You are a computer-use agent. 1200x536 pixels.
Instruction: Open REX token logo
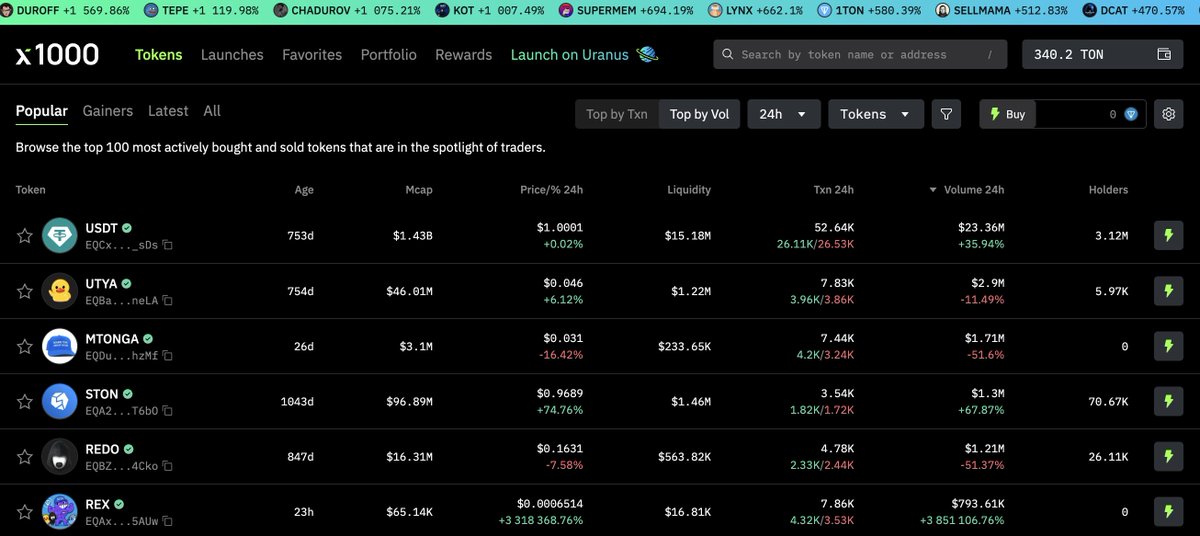[x=60, y=512]
